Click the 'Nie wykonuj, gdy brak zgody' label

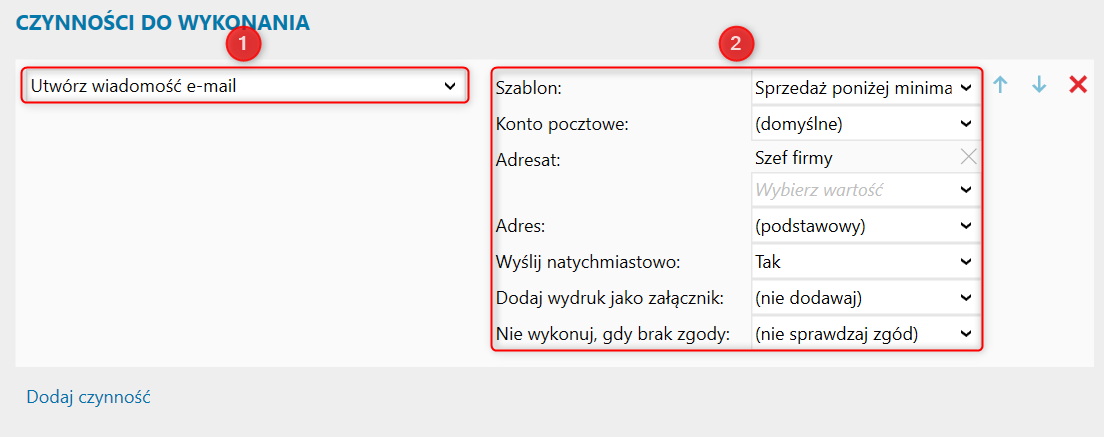613,333
